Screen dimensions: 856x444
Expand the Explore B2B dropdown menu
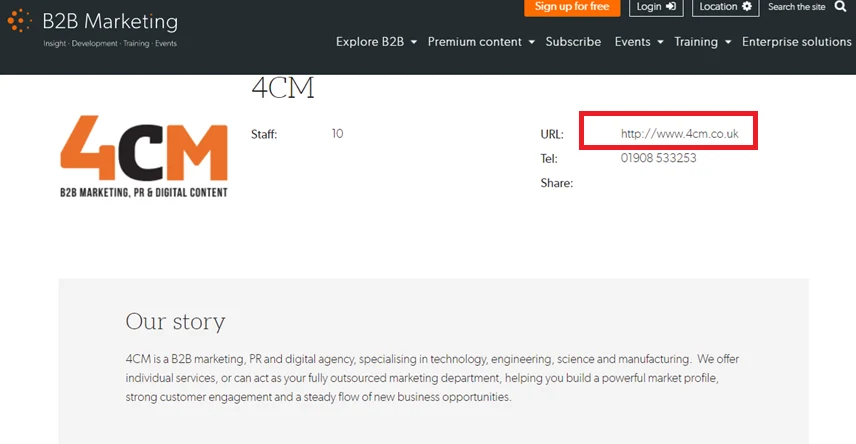pos(376,42)
